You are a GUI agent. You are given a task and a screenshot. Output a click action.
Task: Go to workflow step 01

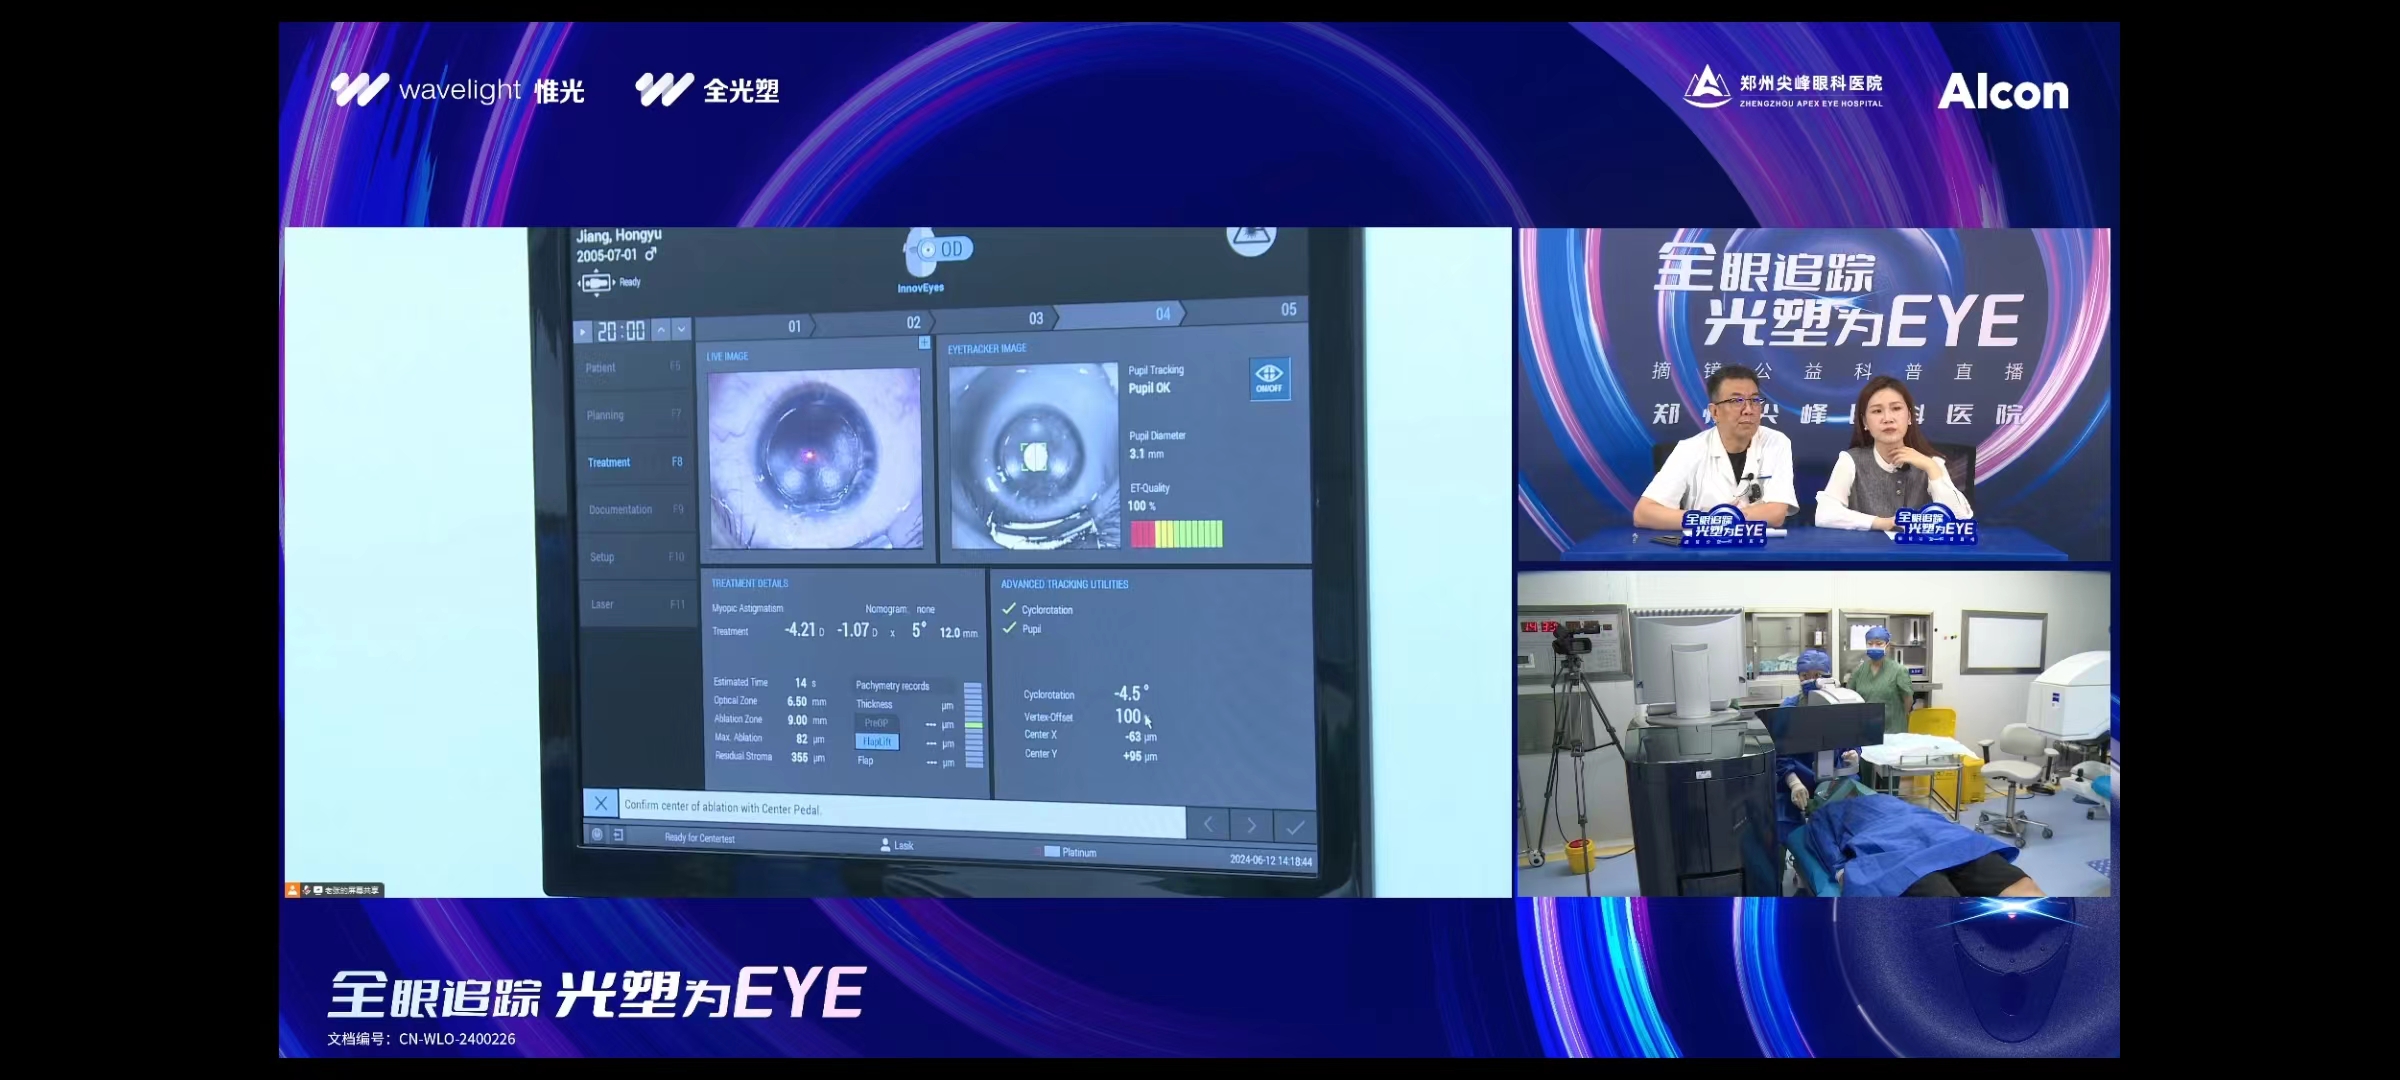(x=755, y=326)
